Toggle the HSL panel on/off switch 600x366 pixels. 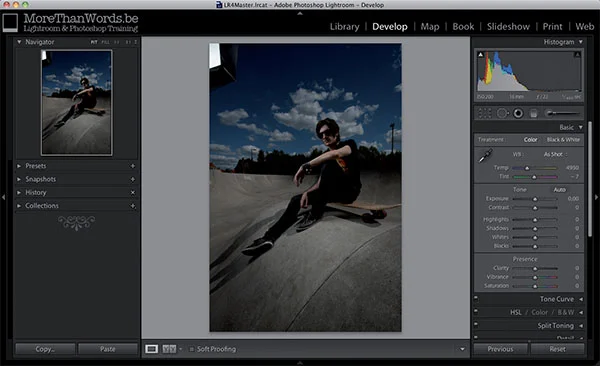[476, 310]
